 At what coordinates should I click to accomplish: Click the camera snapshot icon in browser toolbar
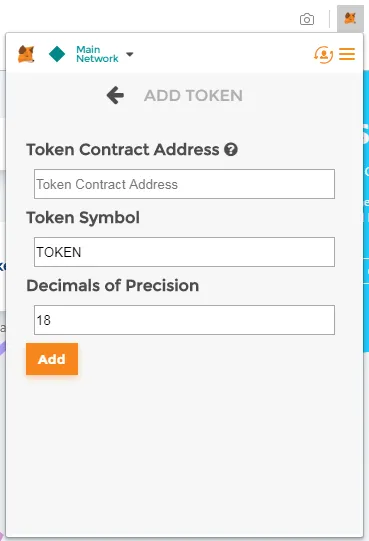[307, 19]
